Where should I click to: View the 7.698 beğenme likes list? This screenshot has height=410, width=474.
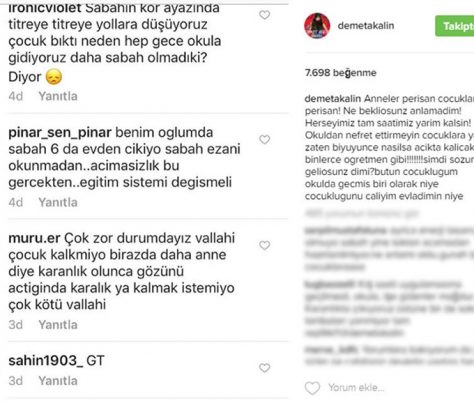coord(340,73)
